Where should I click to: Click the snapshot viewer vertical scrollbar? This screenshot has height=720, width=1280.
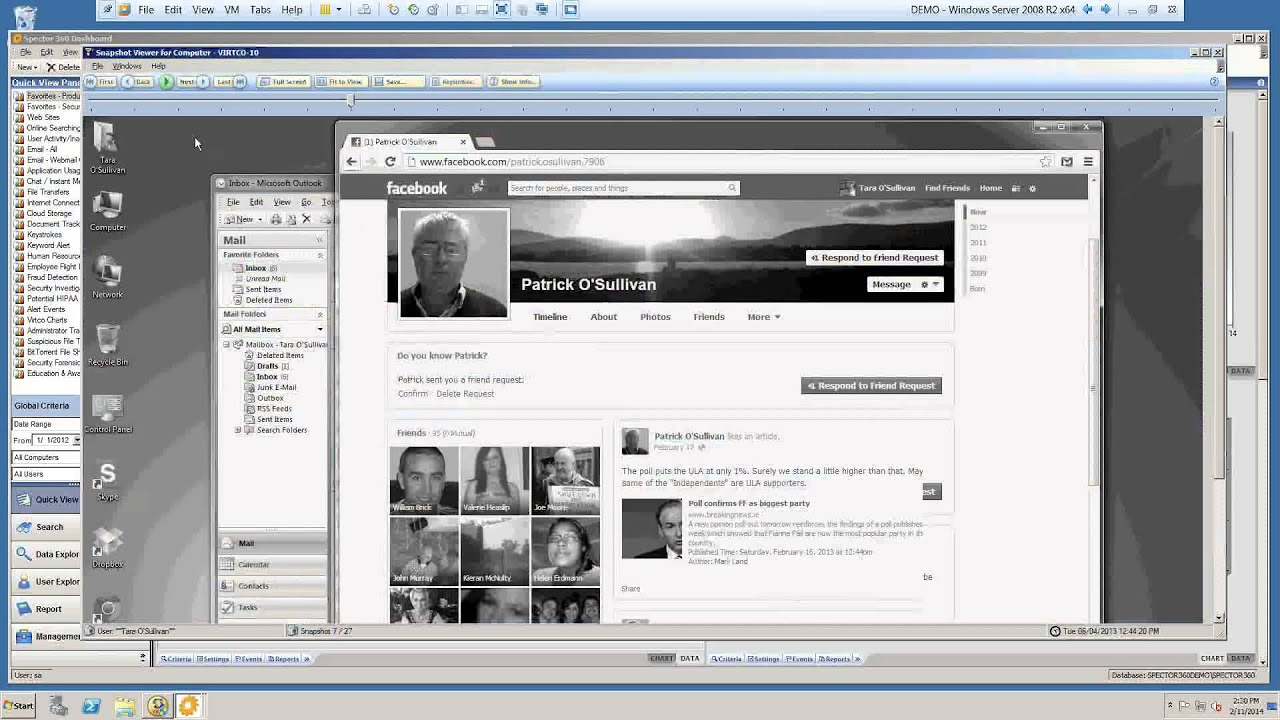tap(1218, 370)
